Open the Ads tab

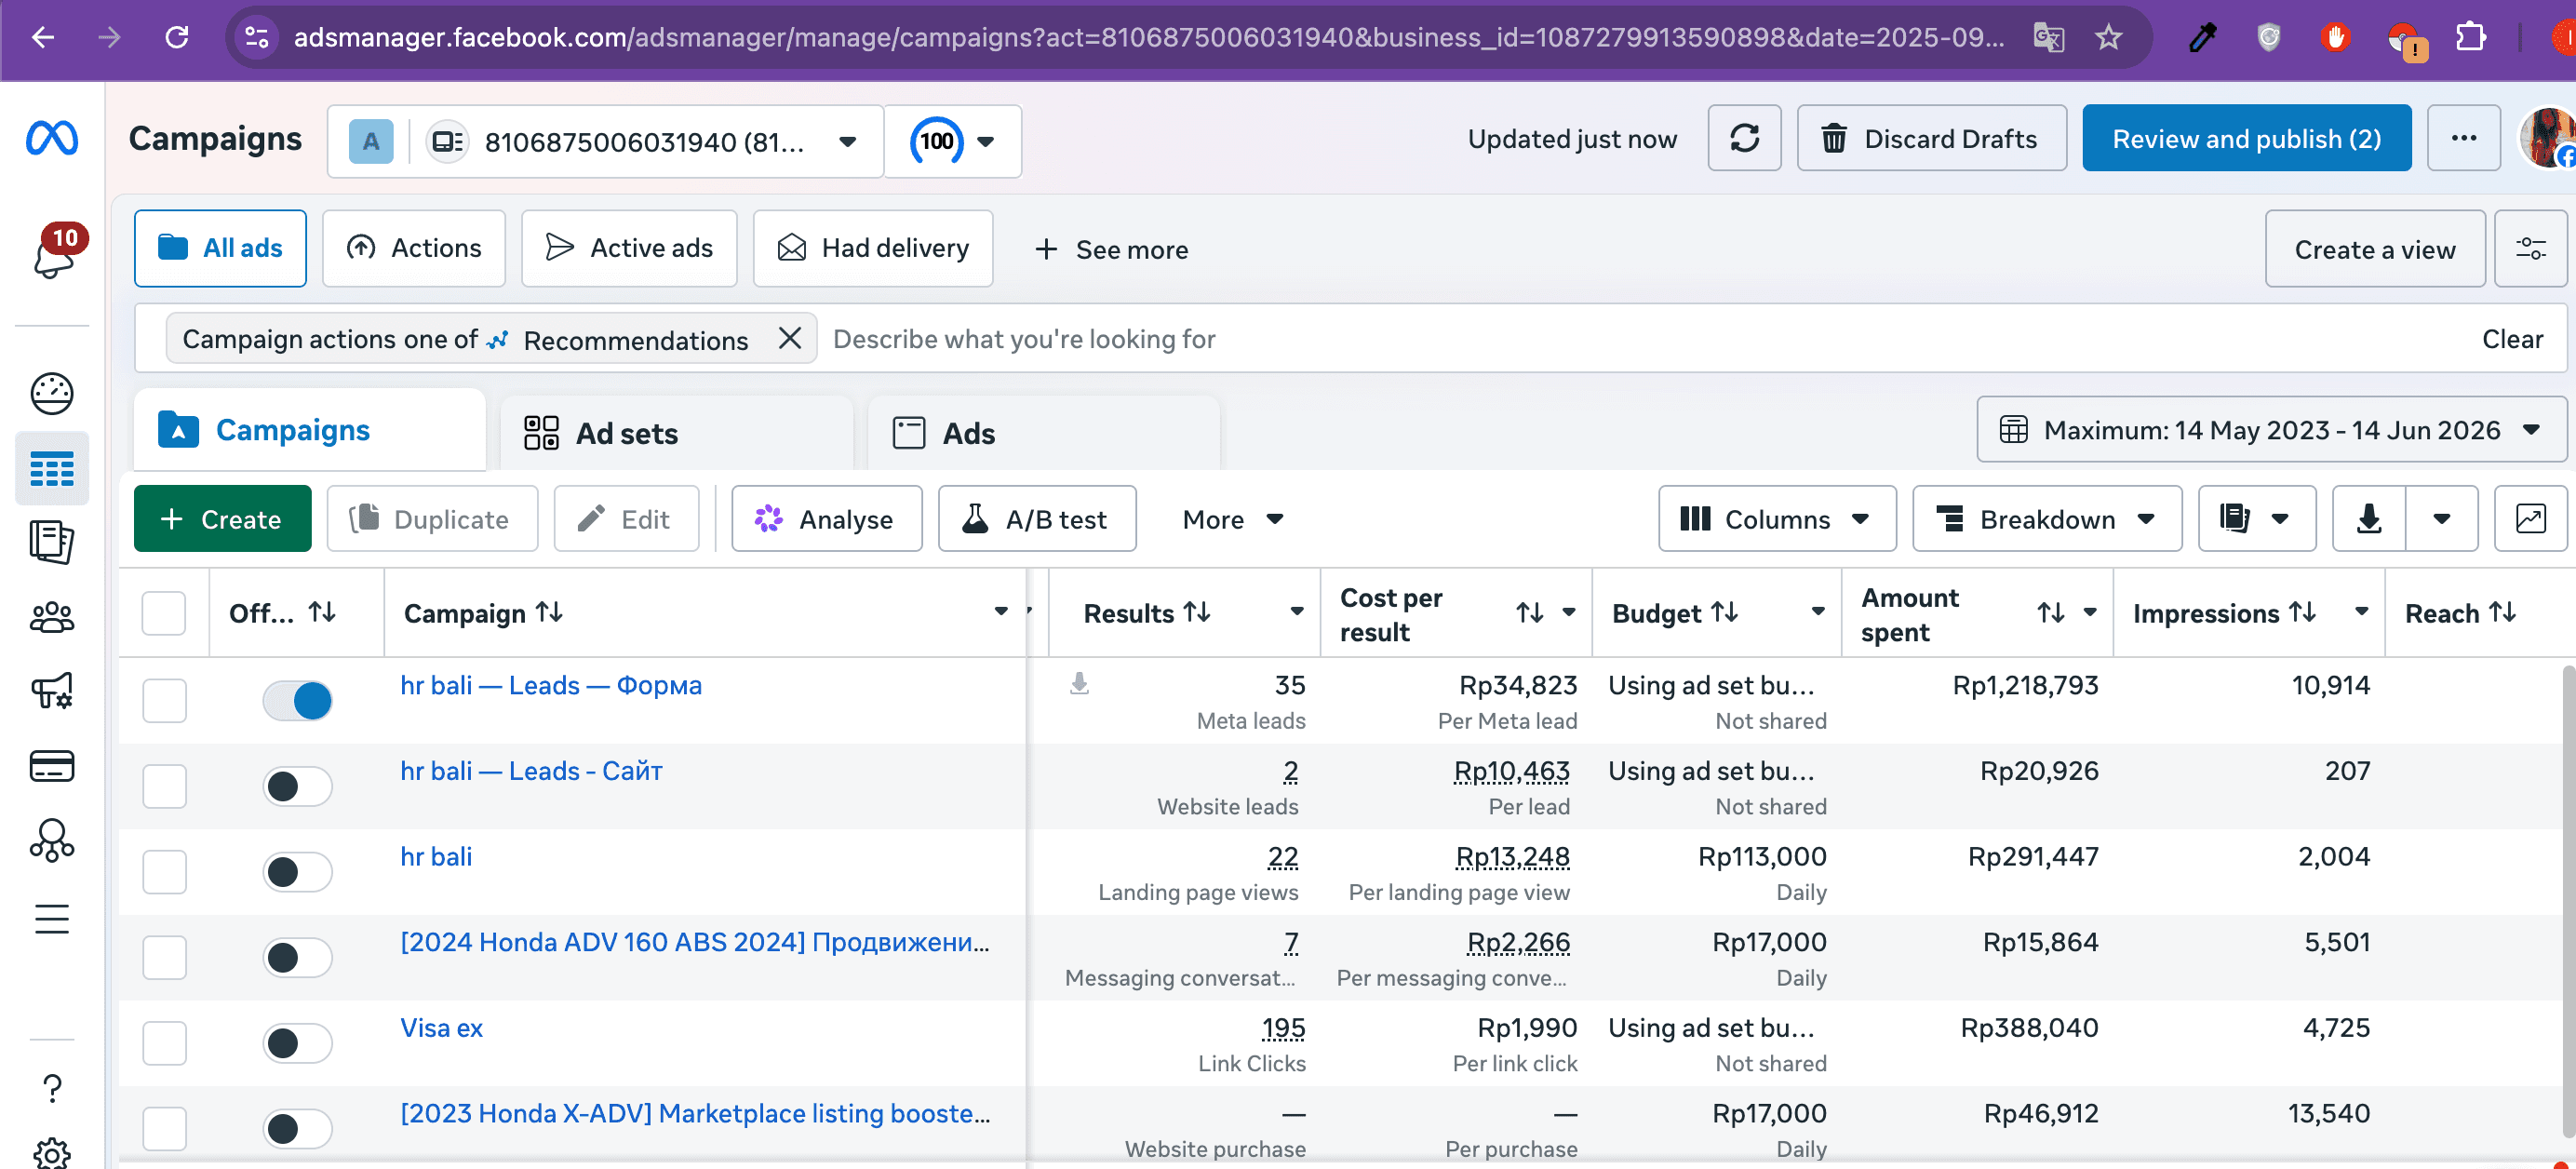pyautogui.click(x=1044, y=433)
